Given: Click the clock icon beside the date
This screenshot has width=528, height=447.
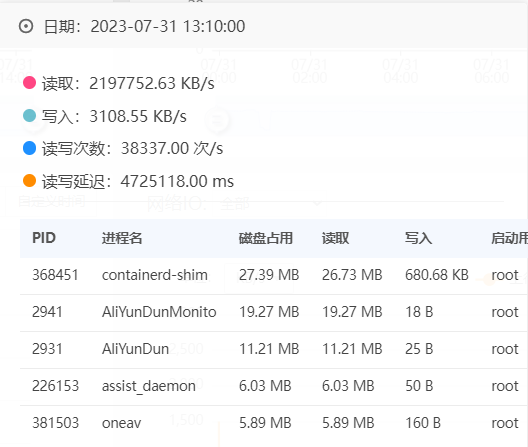Looking at the screenshot, I should [x=26, y=26].
